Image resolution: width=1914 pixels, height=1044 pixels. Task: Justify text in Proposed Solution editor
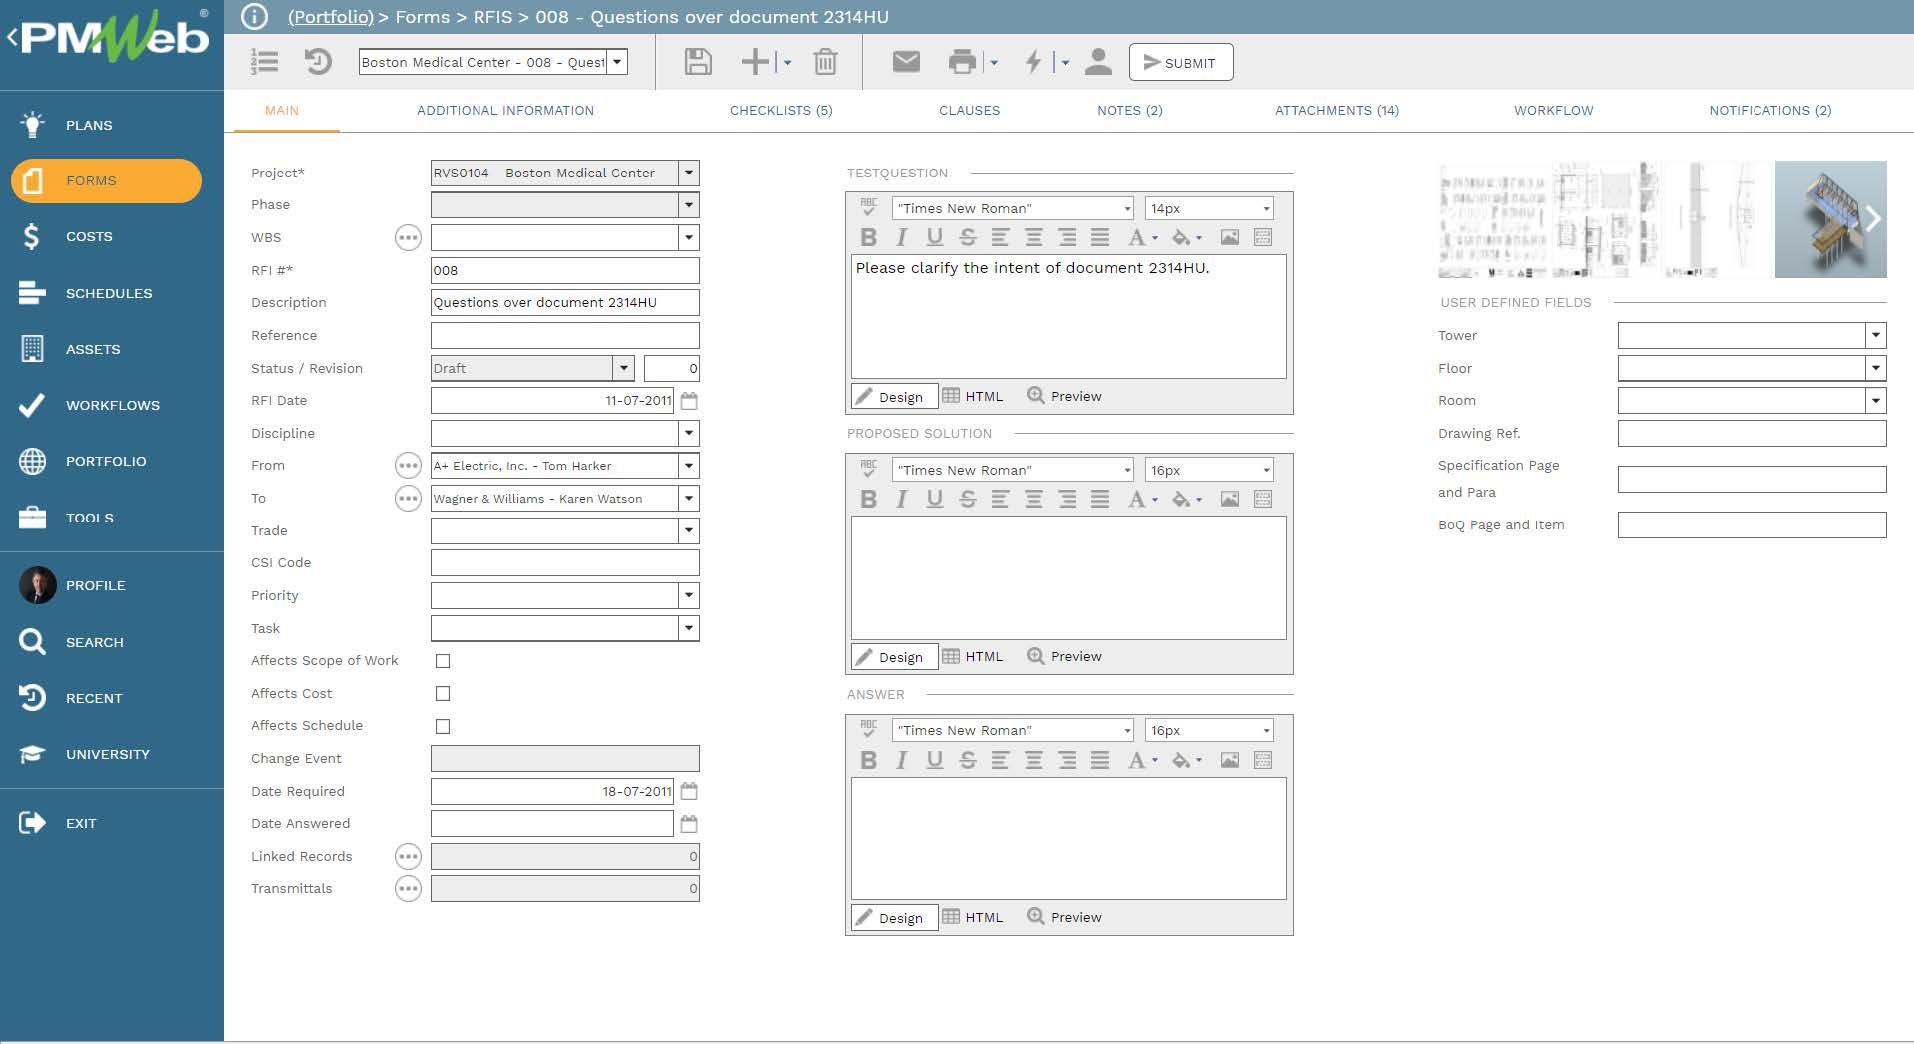coord(1100,499)
